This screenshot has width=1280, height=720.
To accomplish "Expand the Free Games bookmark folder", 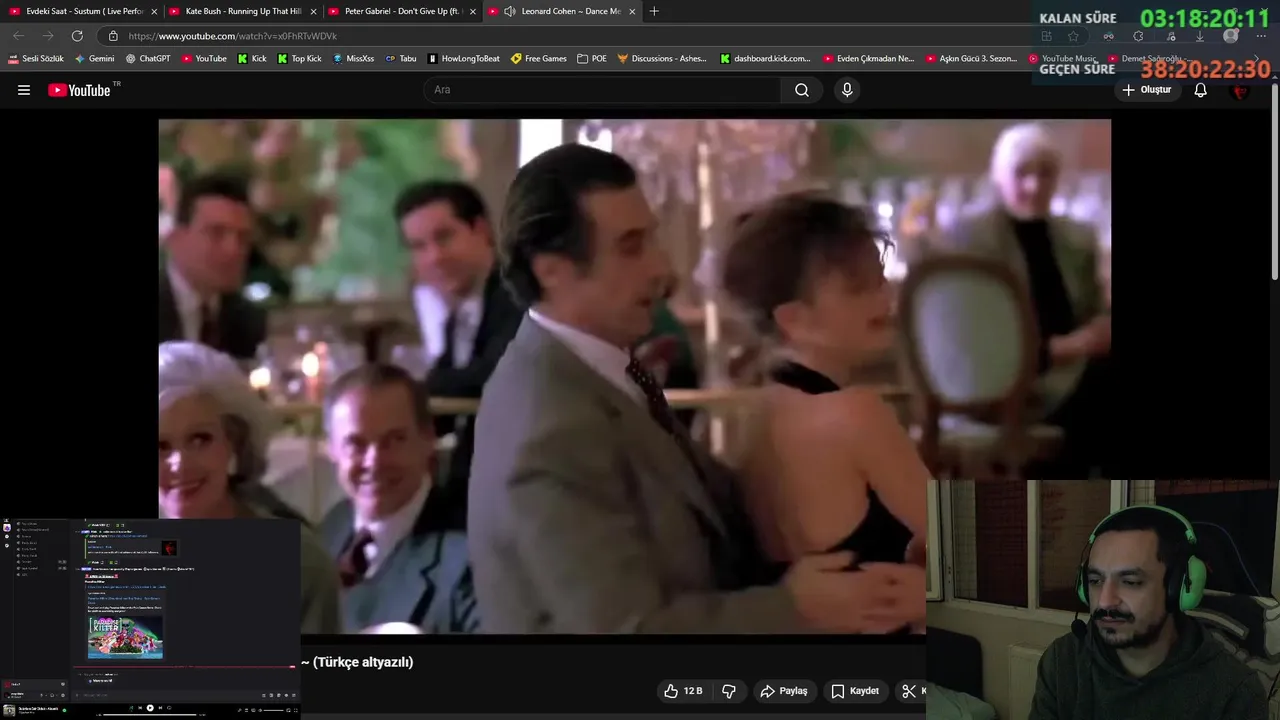I will click(538, 59).
